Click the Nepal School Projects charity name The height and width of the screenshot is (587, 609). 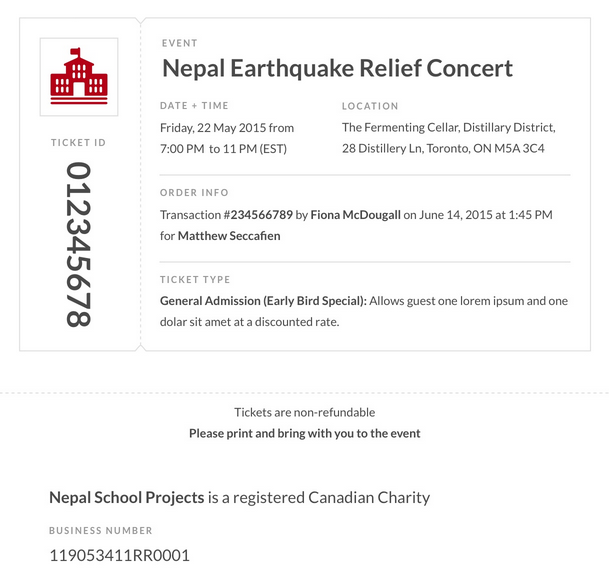pos(127,497)
